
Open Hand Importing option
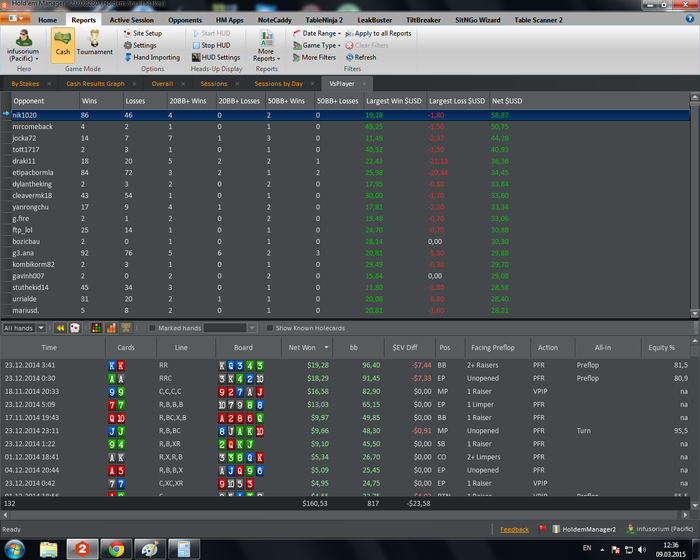pyautogui.click(x=152, y=57)
